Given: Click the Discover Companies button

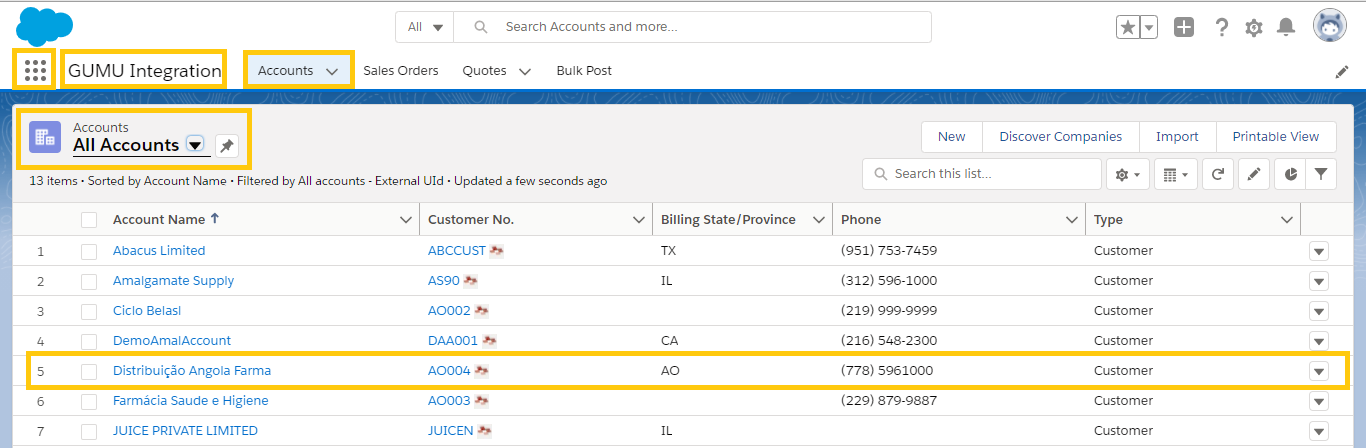Looking at the screenshot, I should [1061, 137].
